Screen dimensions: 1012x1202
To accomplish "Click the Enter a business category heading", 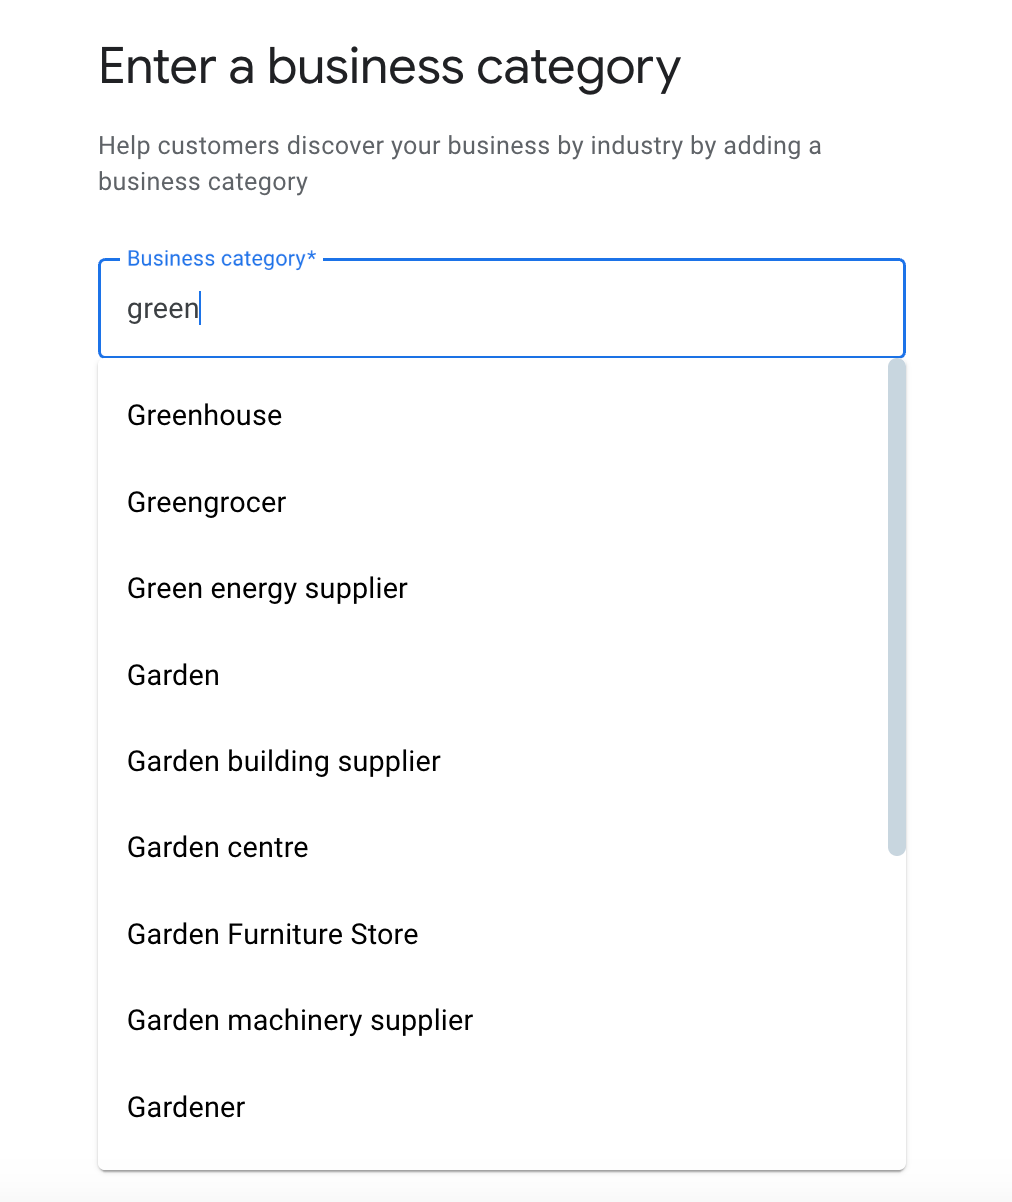I will click(388, 66).
